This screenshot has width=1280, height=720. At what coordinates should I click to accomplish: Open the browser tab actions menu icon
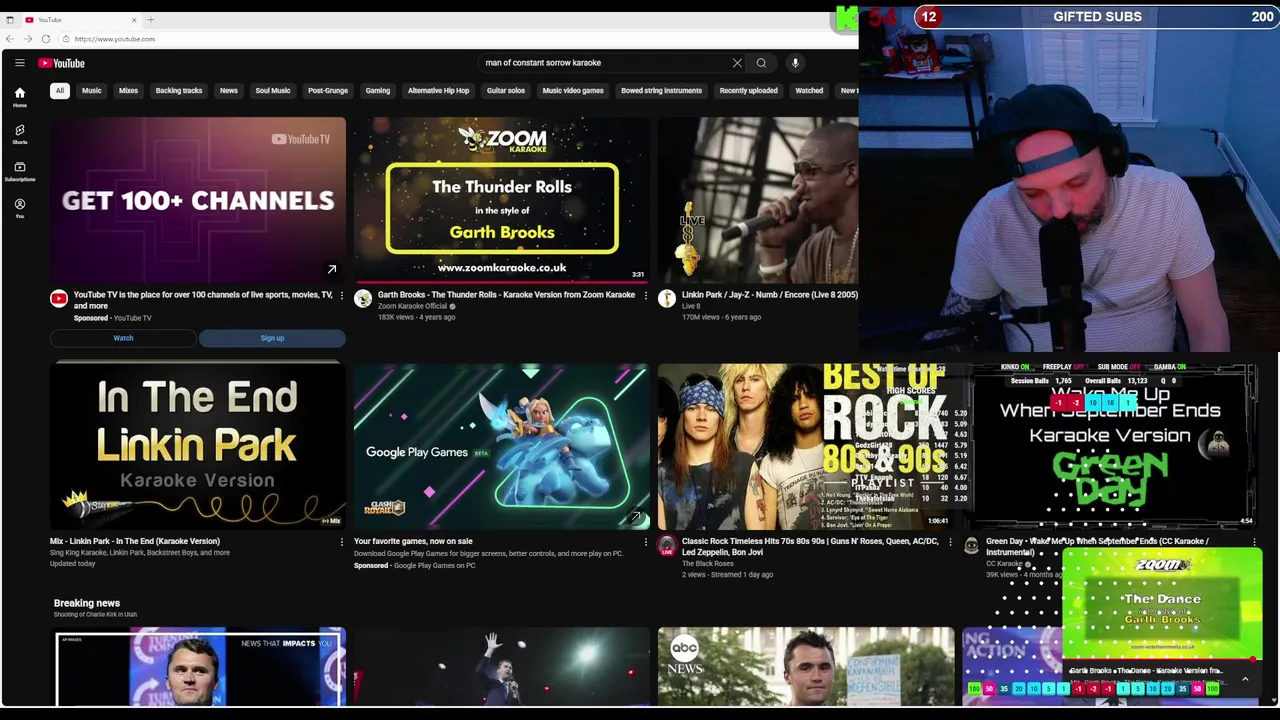tap(10, 20)
